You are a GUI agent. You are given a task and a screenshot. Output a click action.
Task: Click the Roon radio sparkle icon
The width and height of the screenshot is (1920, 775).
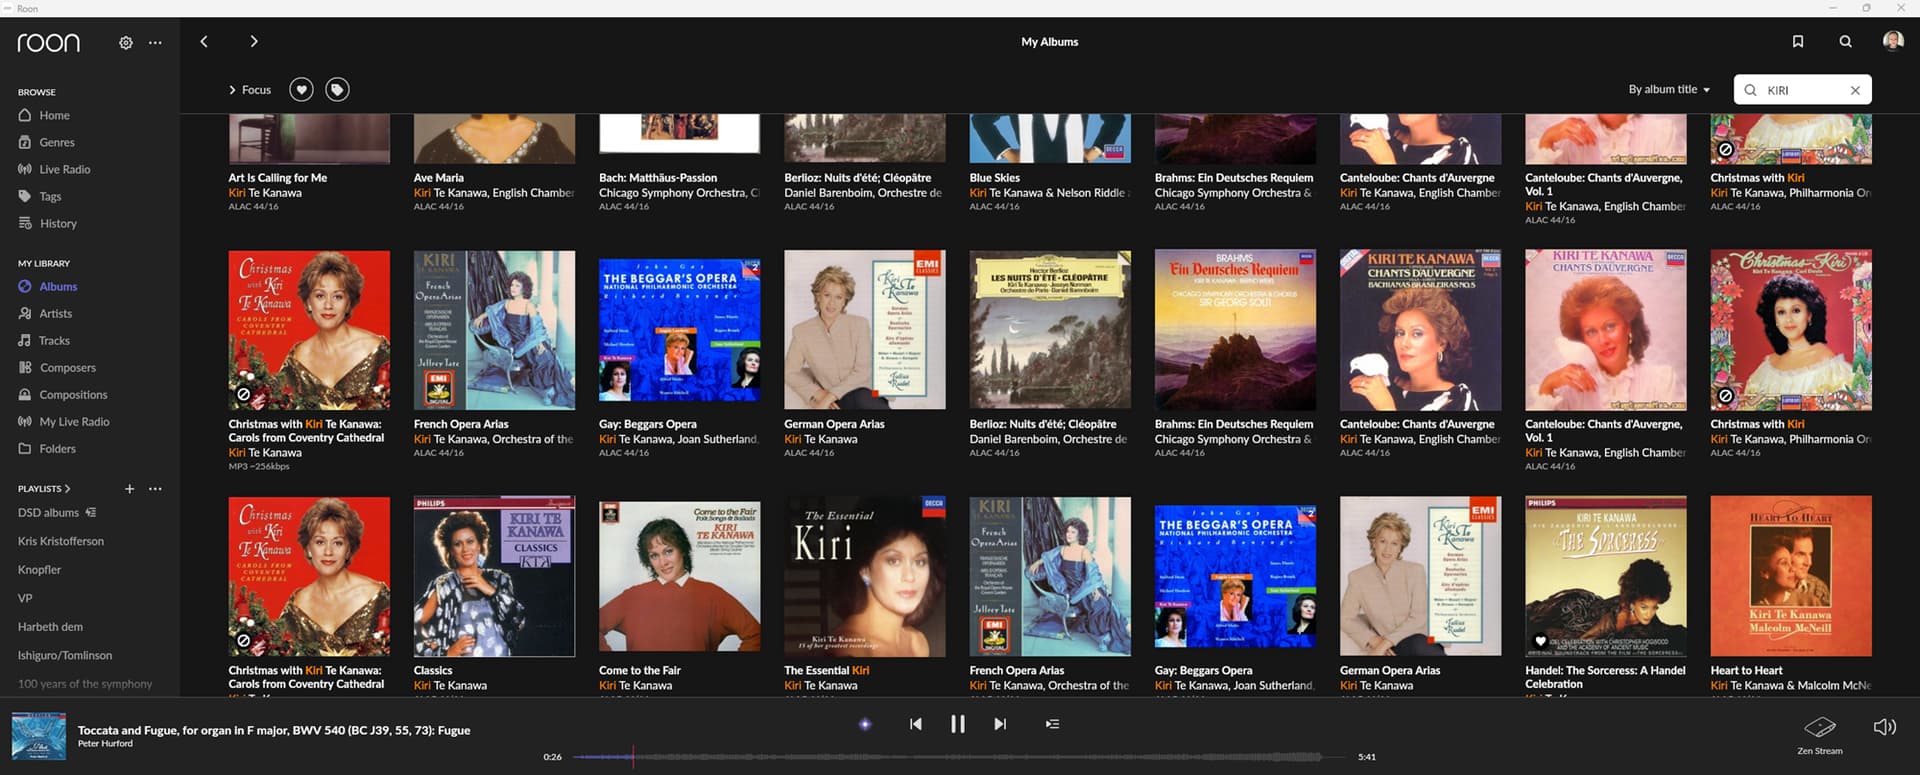865,724
